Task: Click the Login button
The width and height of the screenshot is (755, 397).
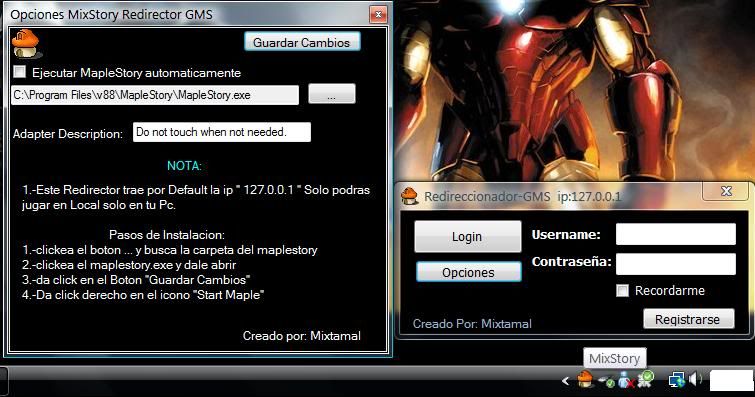Action: 468,237
